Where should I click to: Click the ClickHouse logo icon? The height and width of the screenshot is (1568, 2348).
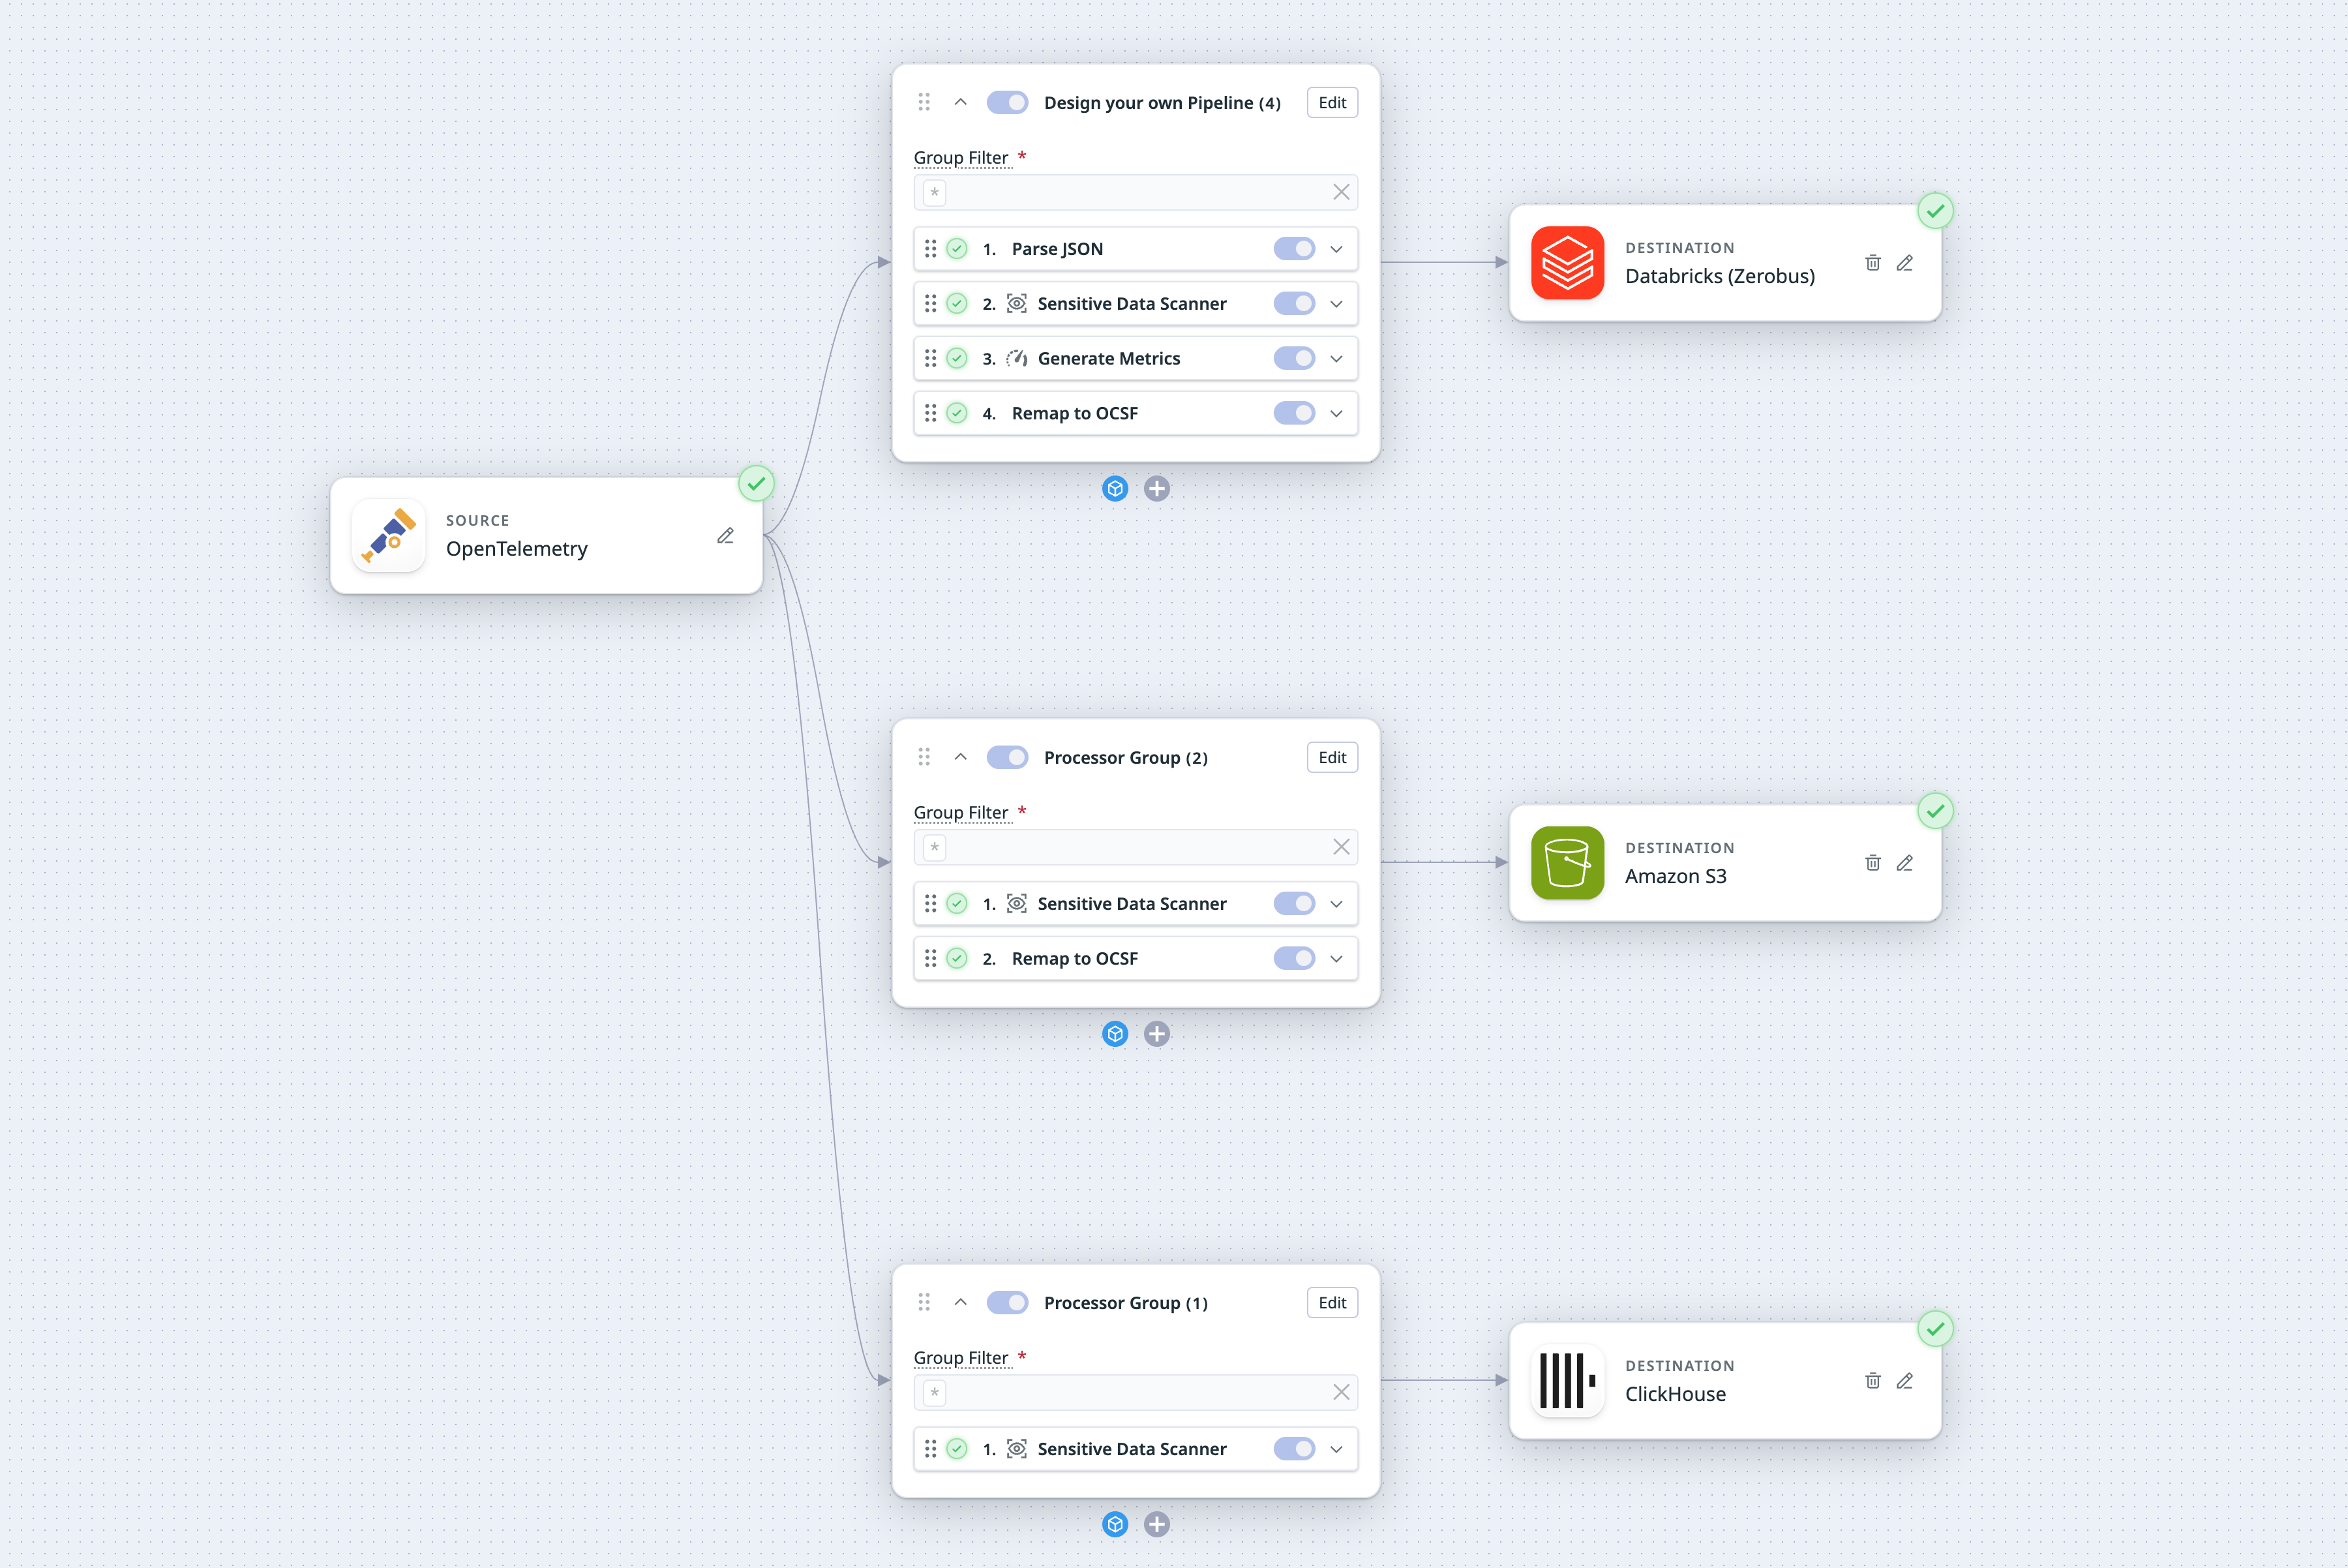pos(1567,1381)
